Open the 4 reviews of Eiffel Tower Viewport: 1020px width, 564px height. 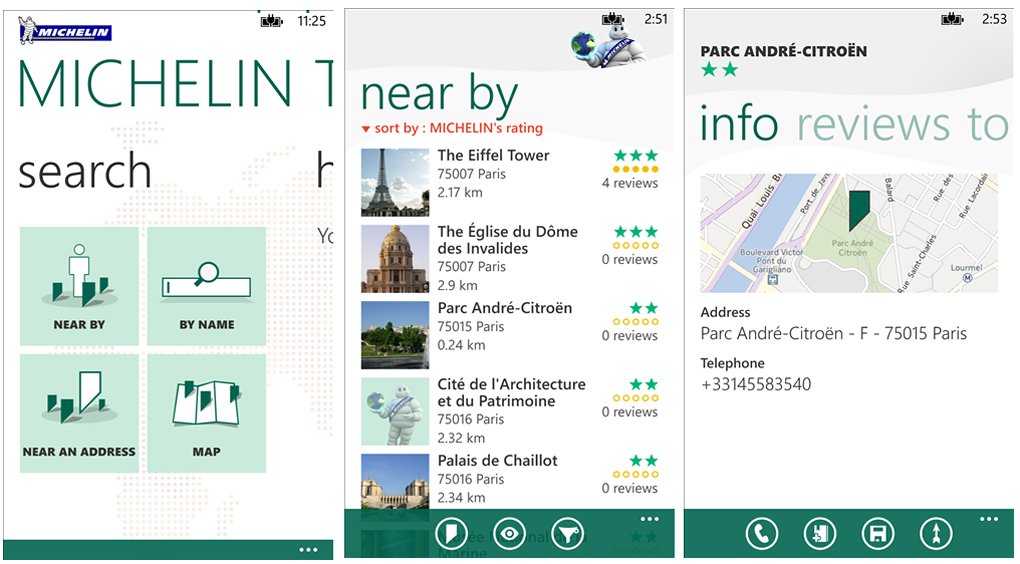tap(630, 183)
